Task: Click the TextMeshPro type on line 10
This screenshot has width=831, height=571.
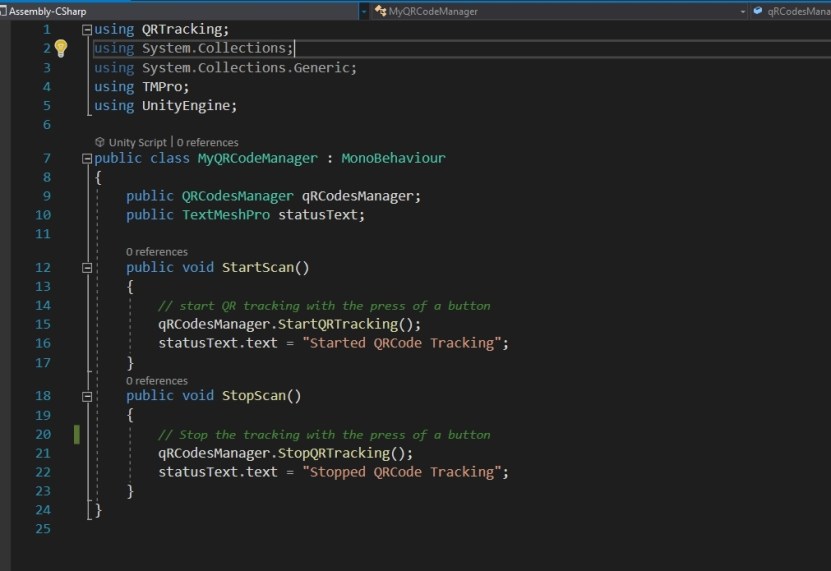Action: (226, 215)
